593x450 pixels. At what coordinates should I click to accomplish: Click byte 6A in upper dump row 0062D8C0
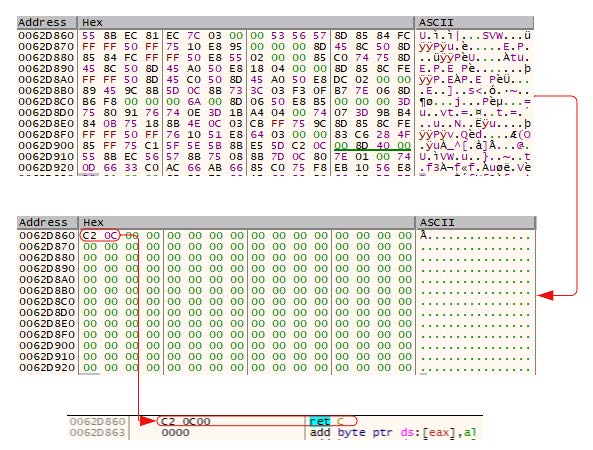[x=194, y=102]
